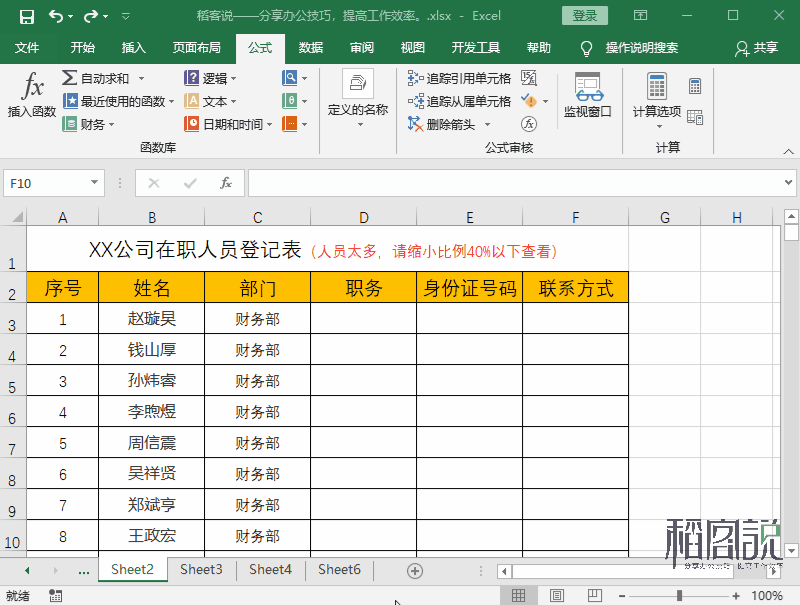The image size is (800, 605).
Task: Open Sheet6 worksheet tab
Action: click(339, 569)
